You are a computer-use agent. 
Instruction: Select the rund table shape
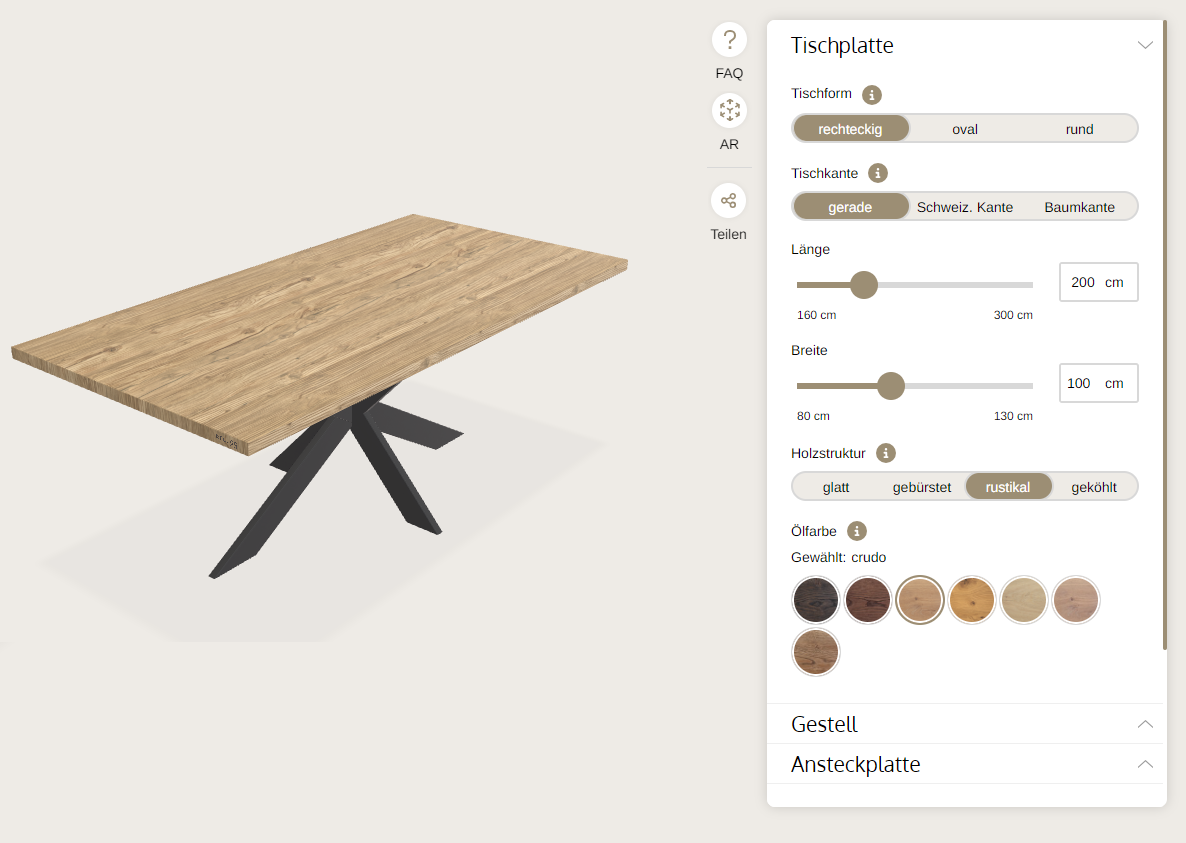point(1079,129)
